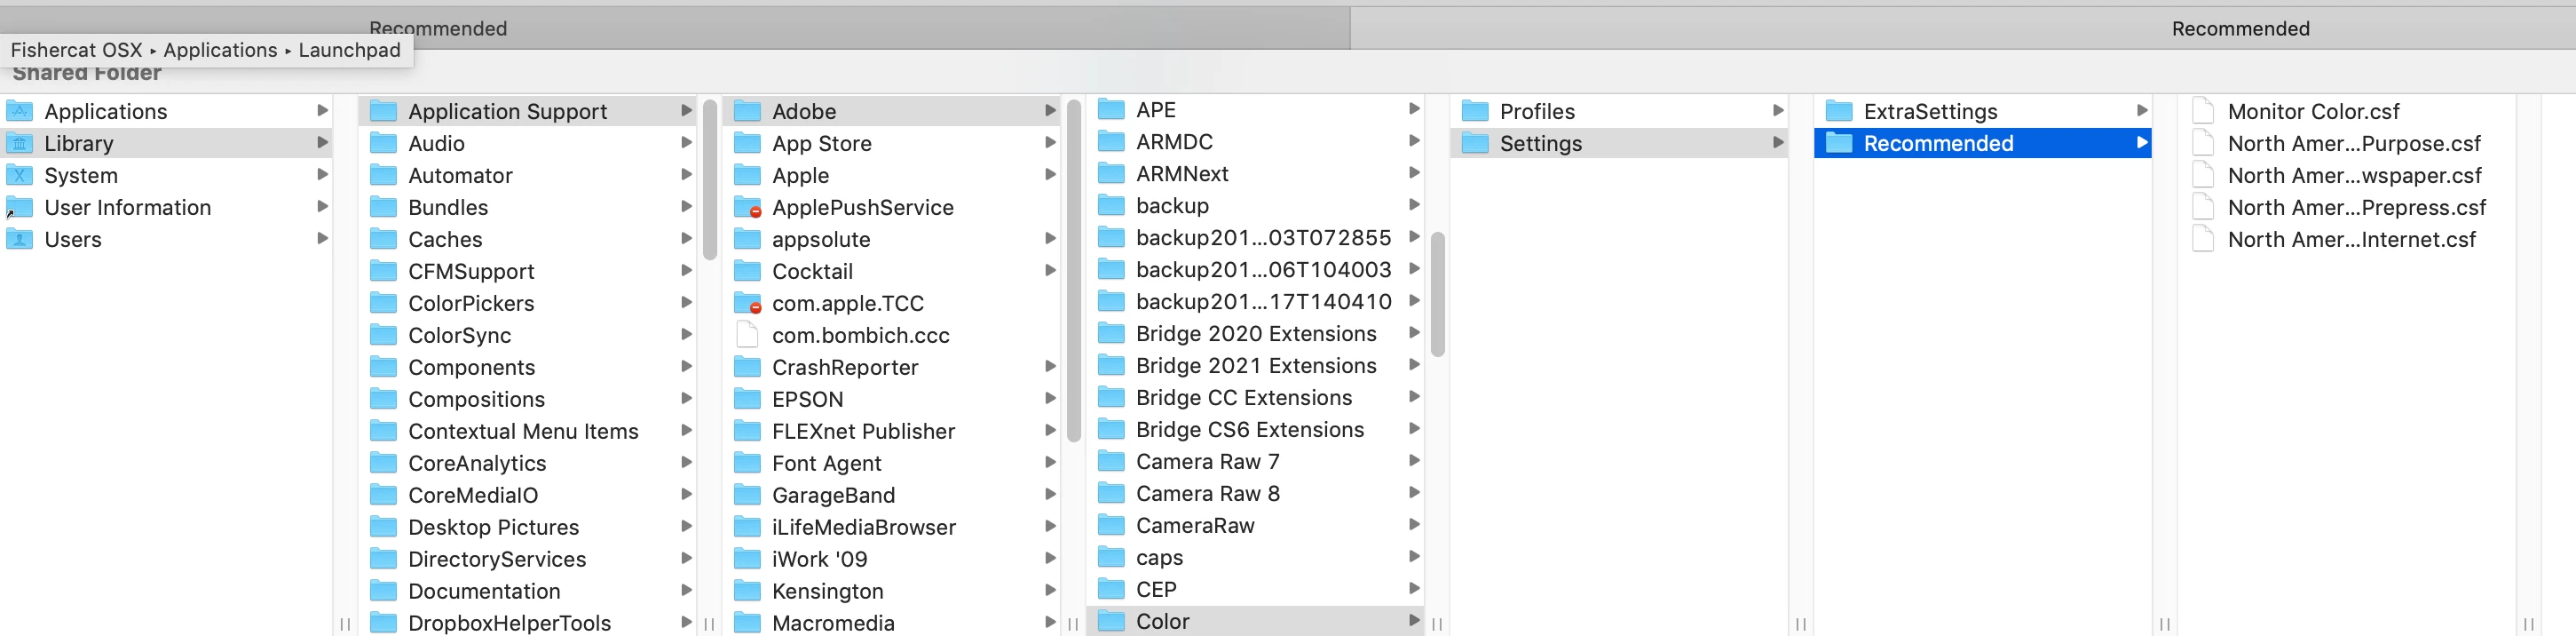Click the scrollbar in the Color column

pos(1438,294)
